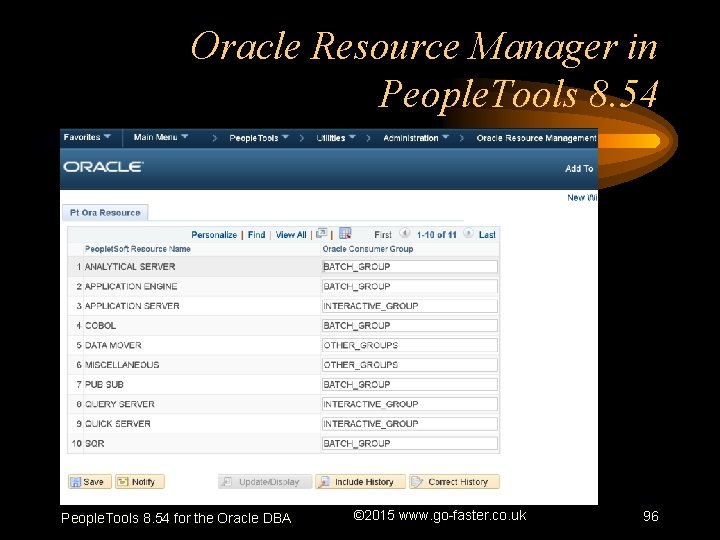Viewport: 720px width, 540px height.
Task: Click the Notify button
Action: point(140,482)
